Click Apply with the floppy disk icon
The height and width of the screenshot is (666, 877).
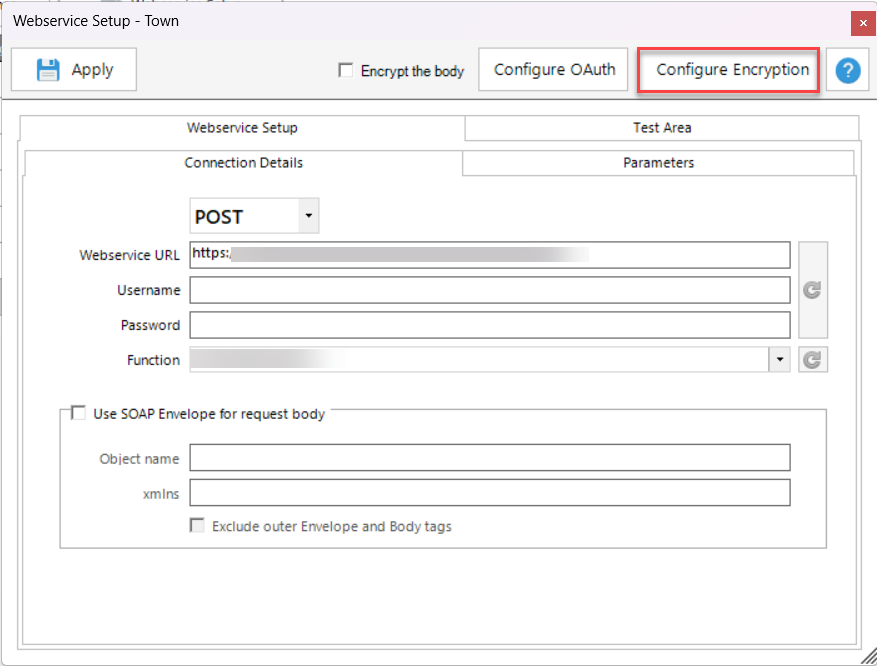tap(74, 70)
